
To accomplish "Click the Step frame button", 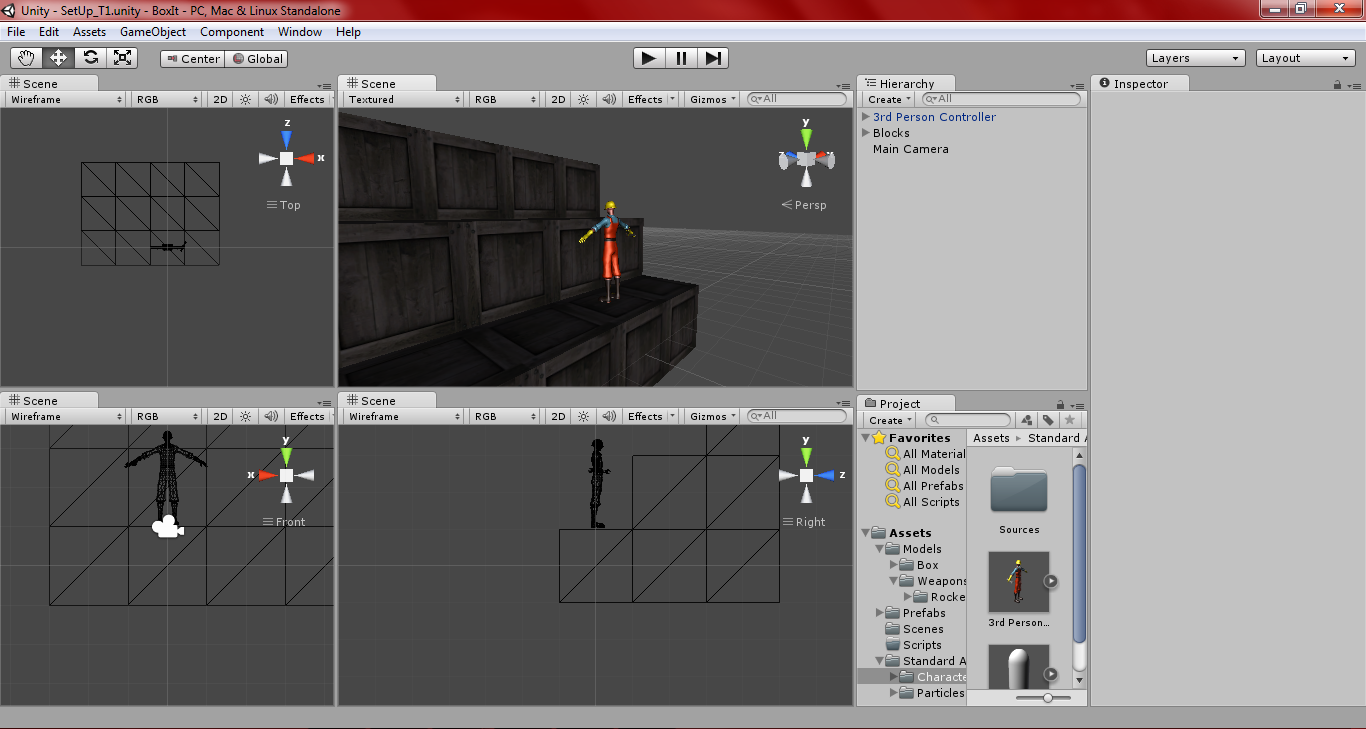I will tap(713, 58).
